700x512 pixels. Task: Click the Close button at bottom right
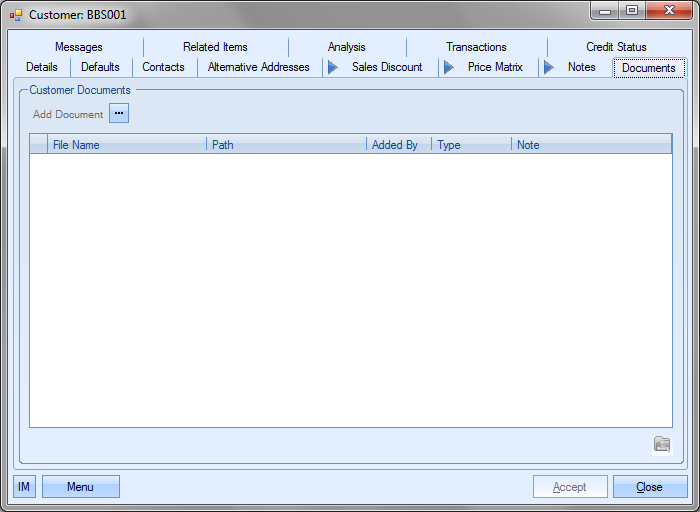coord(649,487)
